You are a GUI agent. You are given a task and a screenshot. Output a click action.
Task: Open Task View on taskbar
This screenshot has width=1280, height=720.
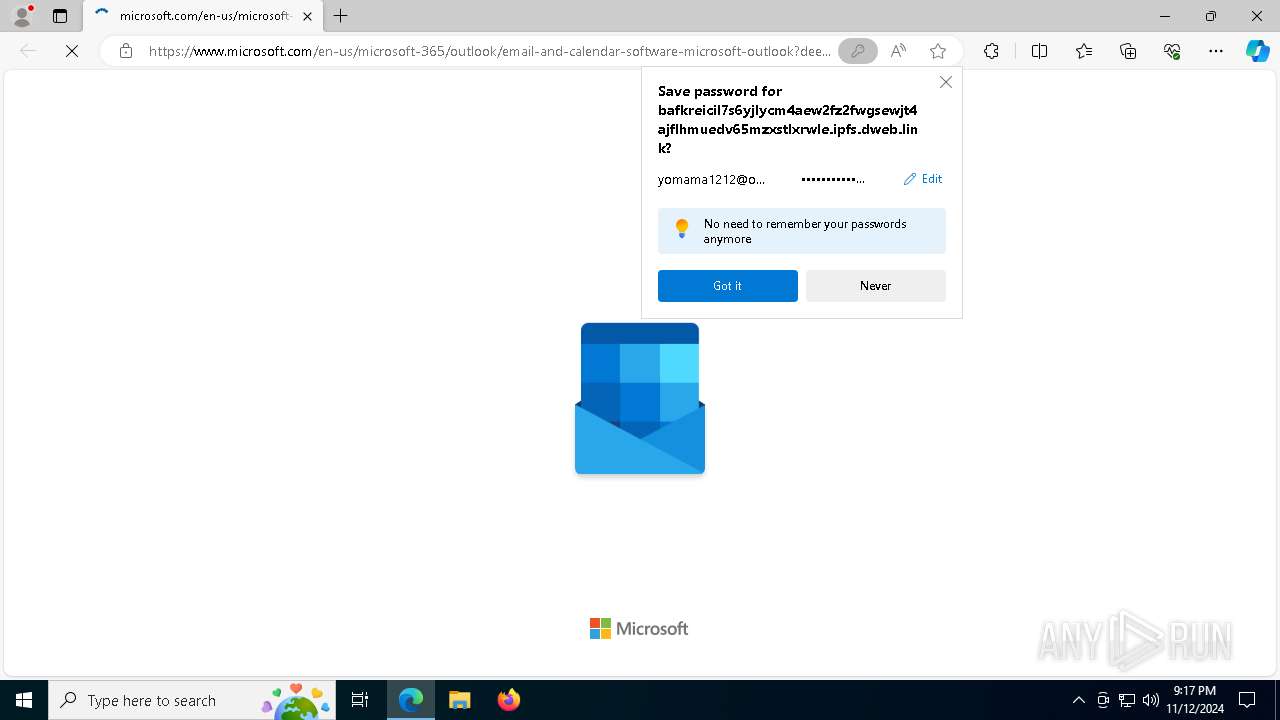pos(360,700)
